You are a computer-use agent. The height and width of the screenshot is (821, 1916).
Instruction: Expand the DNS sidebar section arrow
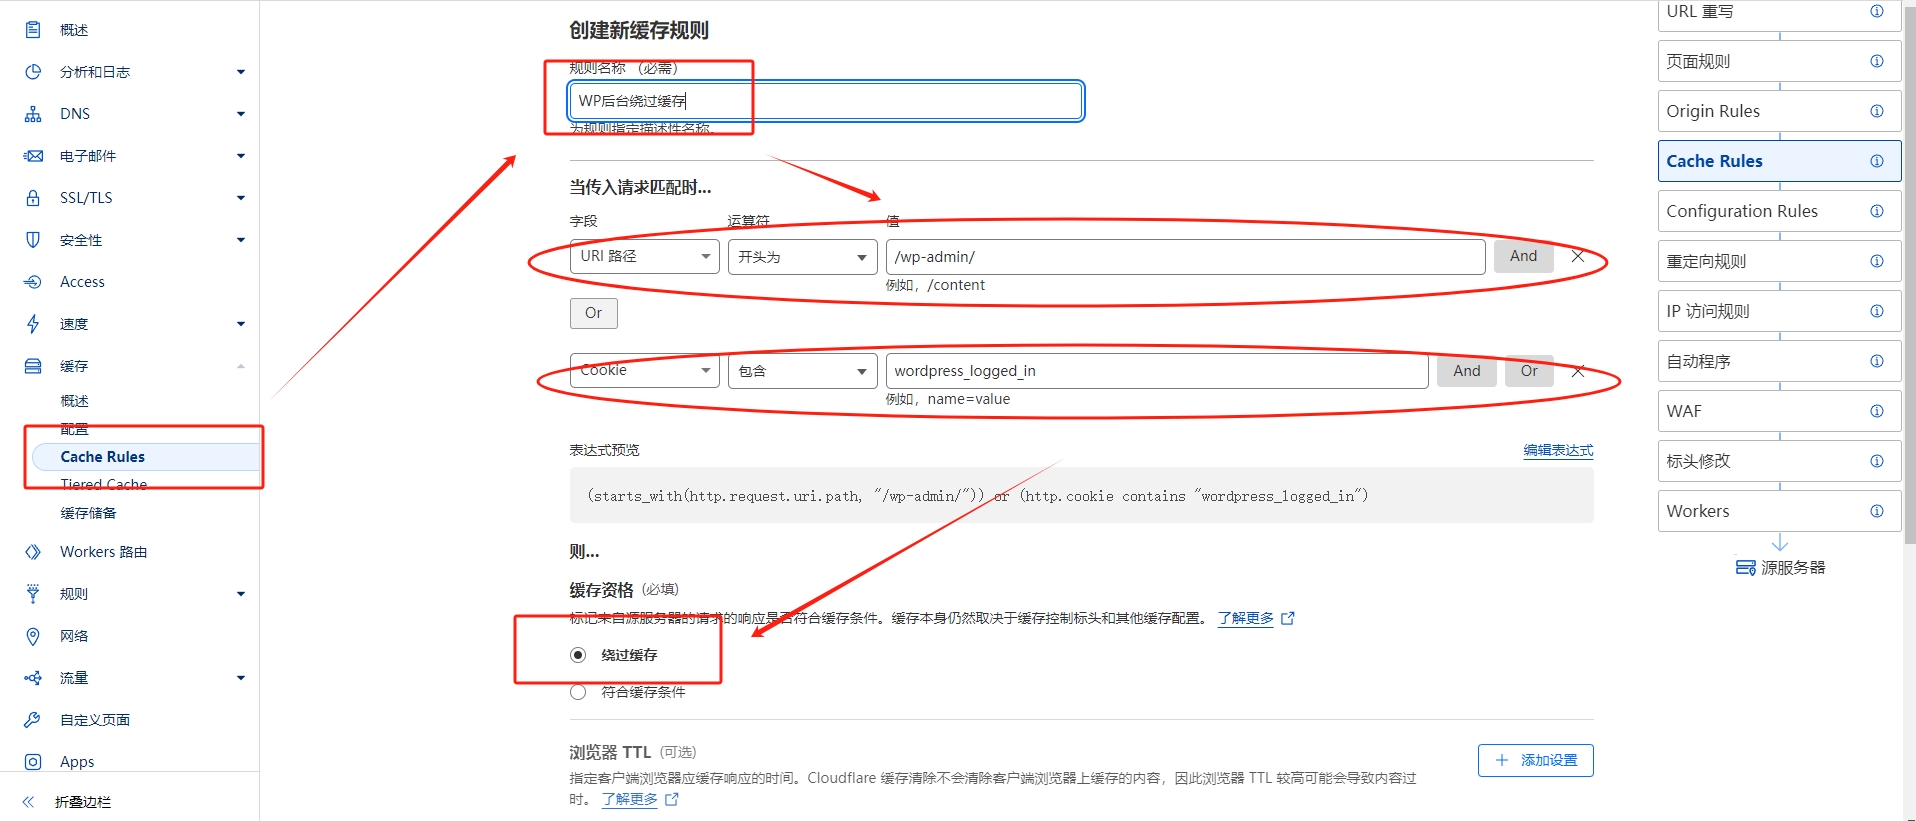tap(241, 114)
